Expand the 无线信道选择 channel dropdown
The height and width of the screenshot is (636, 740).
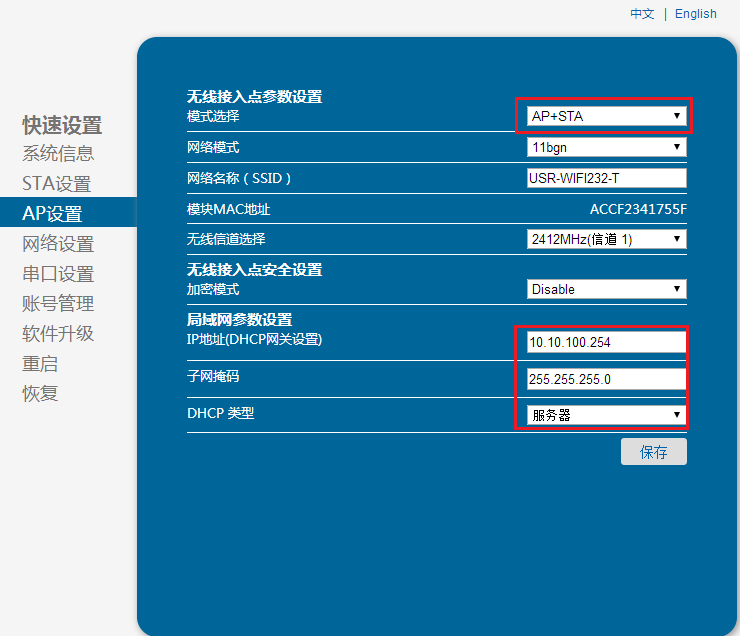(x=606, y=239)
